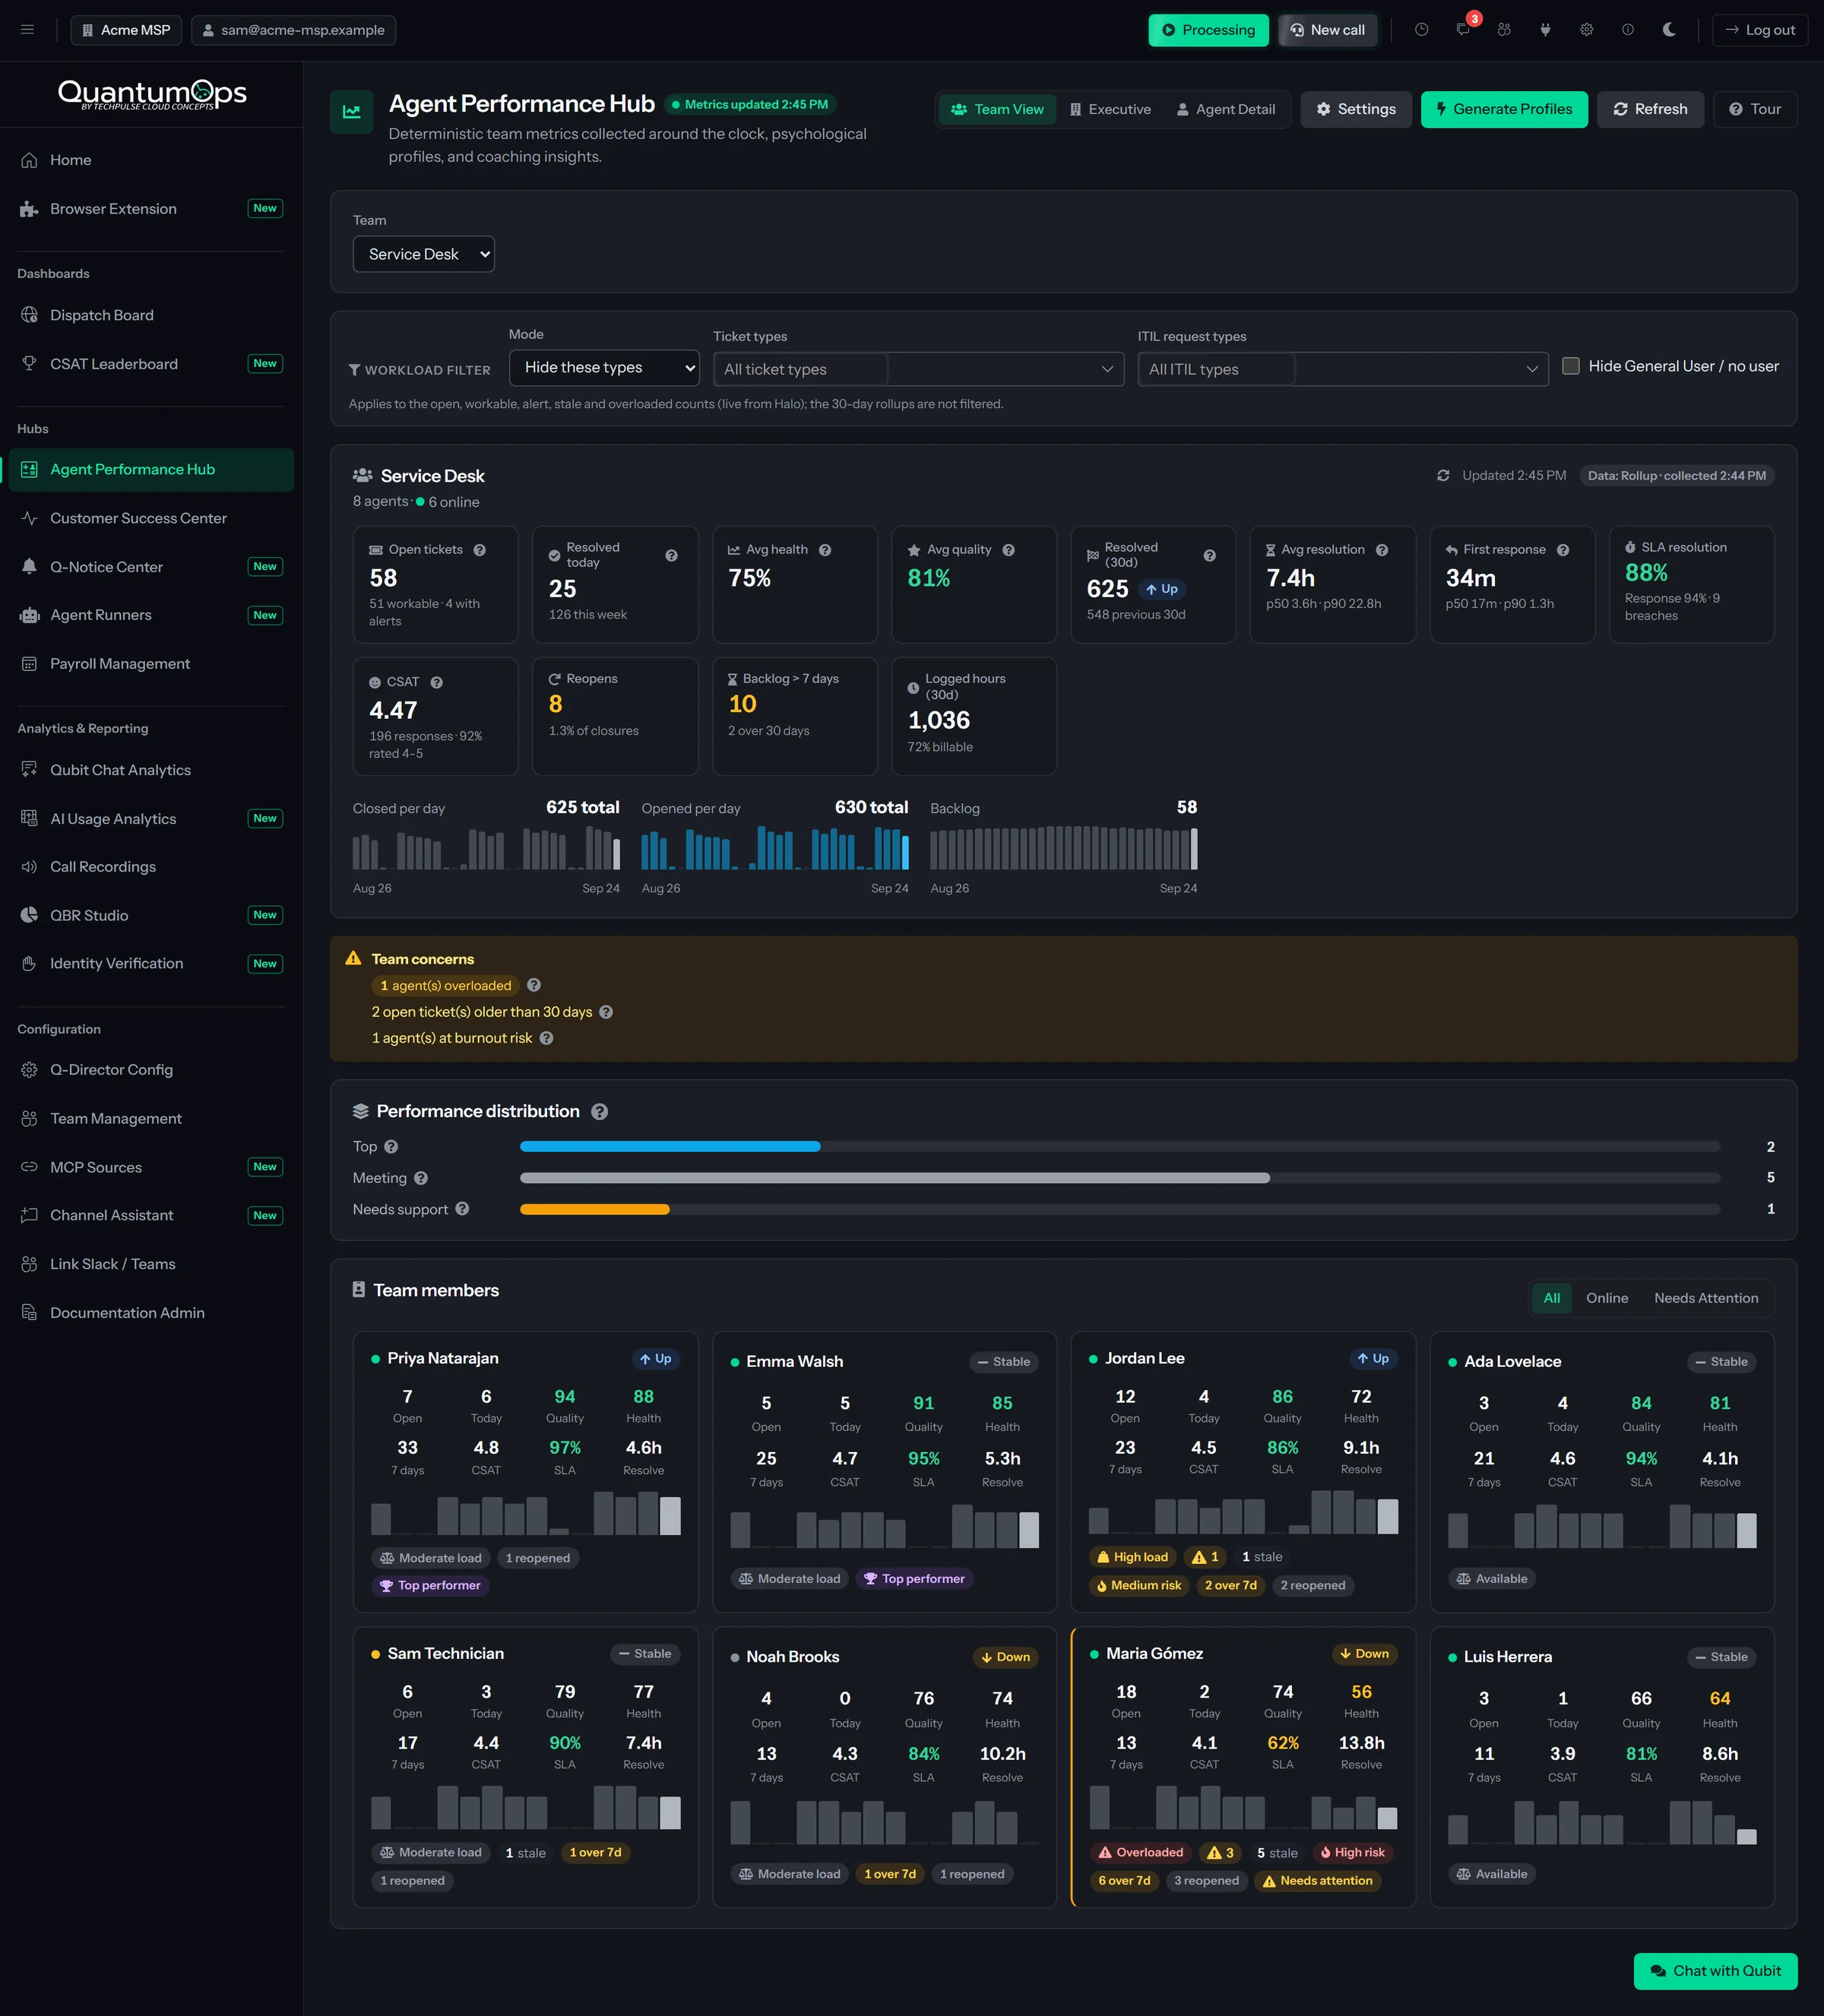Switch to Agent Detail tab

(x=1226, y=109)
